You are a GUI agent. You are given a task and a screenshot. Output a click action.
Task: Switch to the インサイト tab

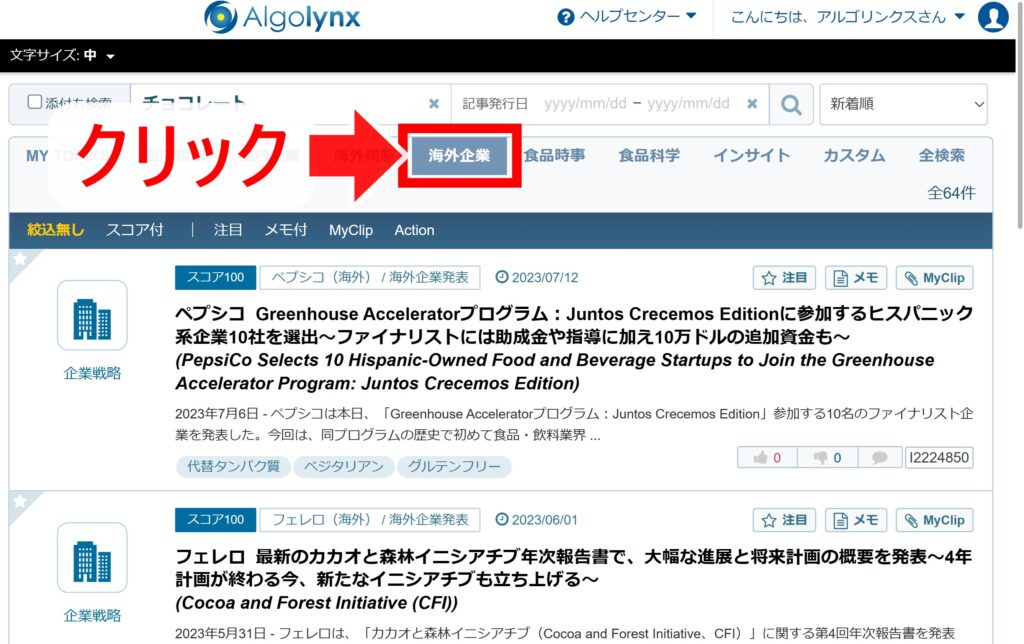coord(751,156)
